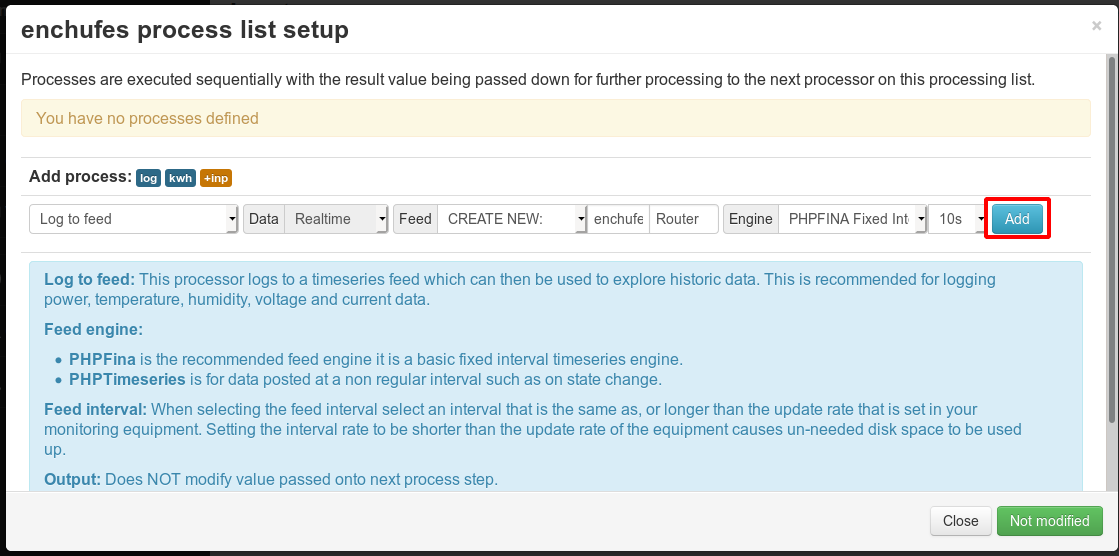The height and width of the screenshot is (556, 1119).
Task: Click the "Engine" label beside PHPFINA
Action: click(750, 219)
